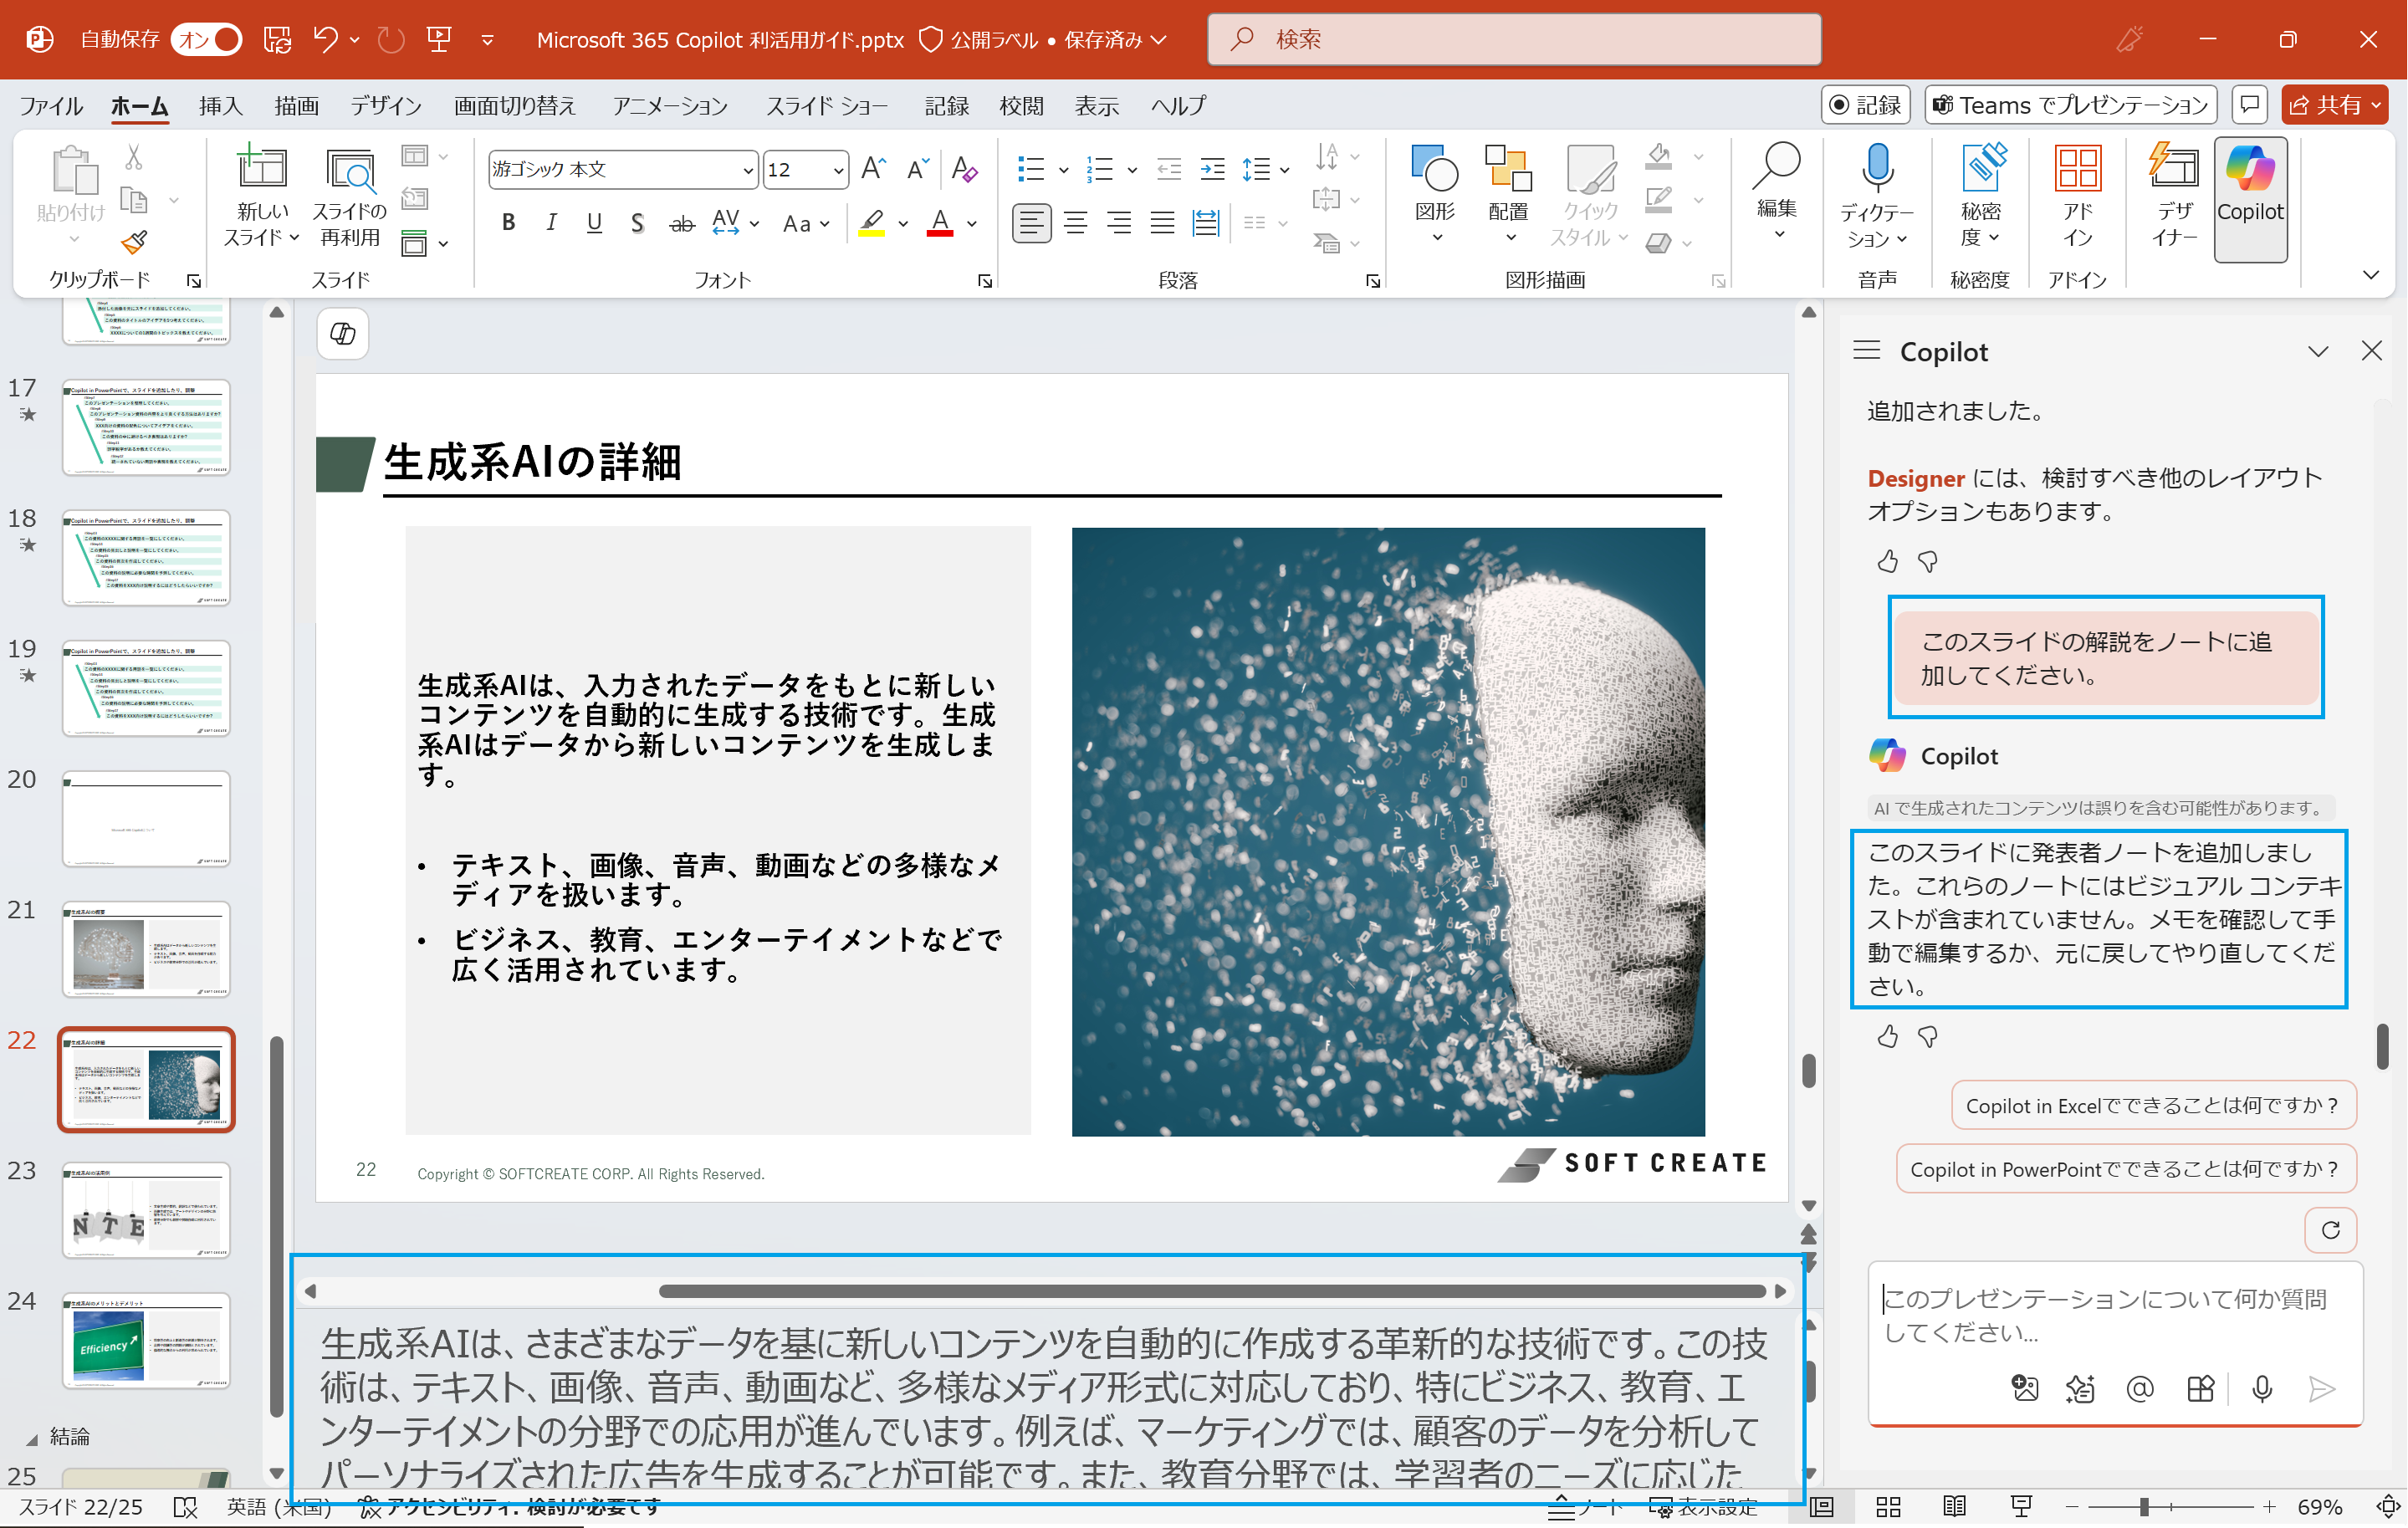Start Dictation with the microphone icon

point(1877,168)
